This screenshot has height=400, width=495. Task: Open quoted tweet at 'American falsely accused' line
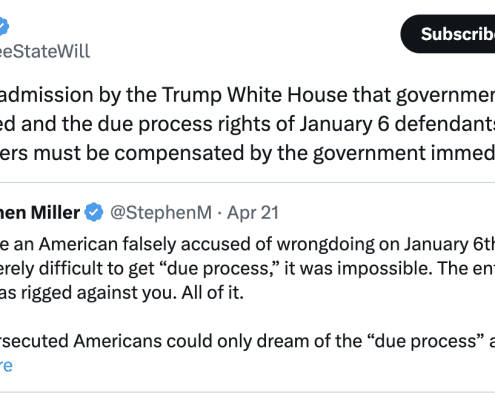(247, 244)
